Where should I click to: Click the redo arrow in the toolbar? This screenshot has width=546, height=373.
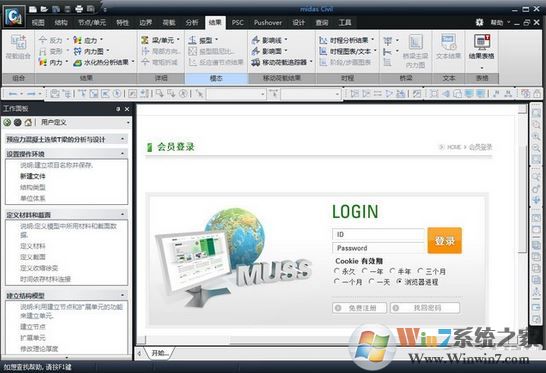tap(32, 94)
